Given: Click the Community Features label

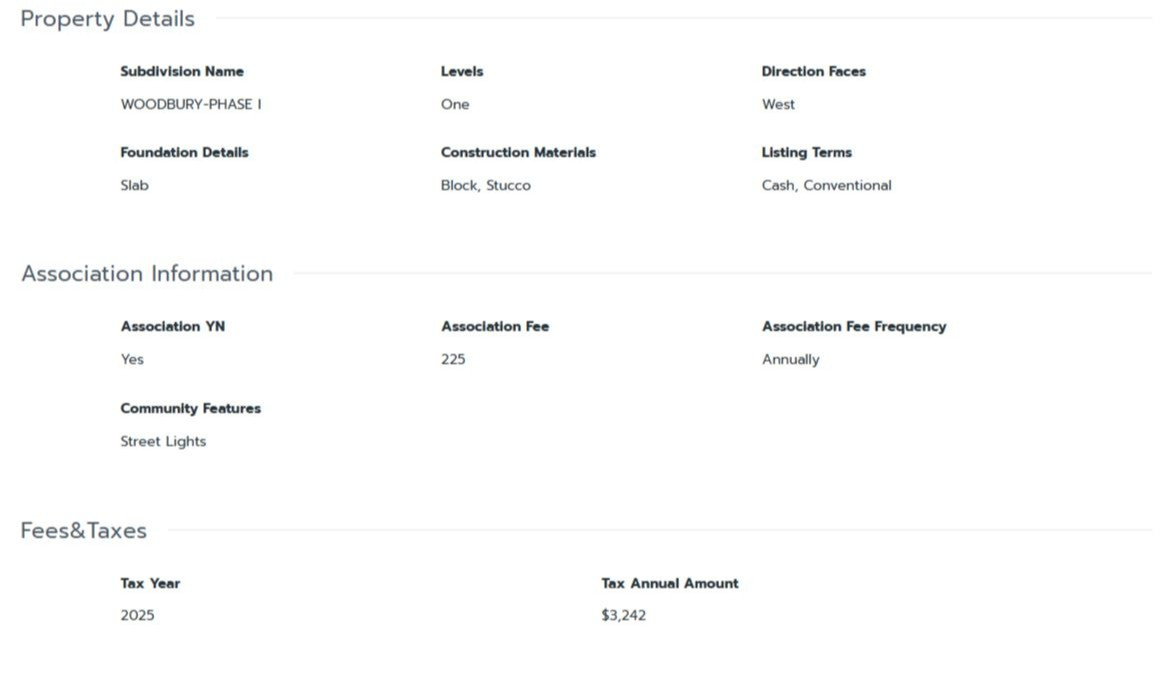Looking at the screenshot, I should (x=191, y=409).
